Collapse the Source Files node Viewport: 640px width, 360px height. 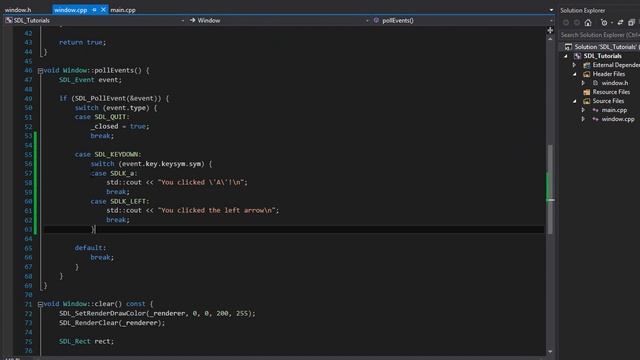[575, 101]
